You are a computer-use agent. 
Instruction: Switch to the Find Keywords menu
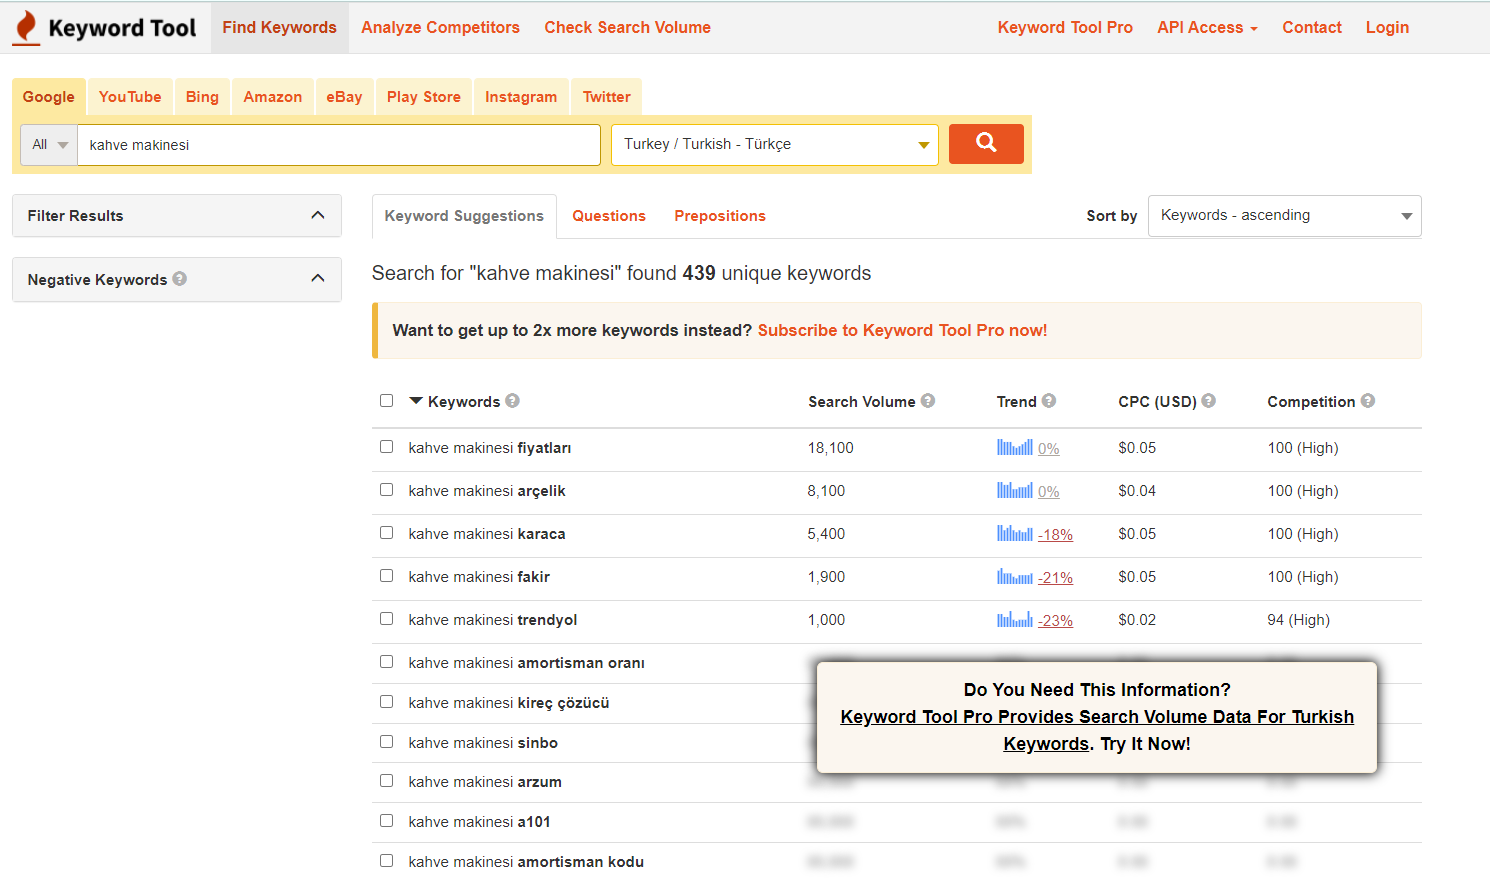[x=279, y=27]
